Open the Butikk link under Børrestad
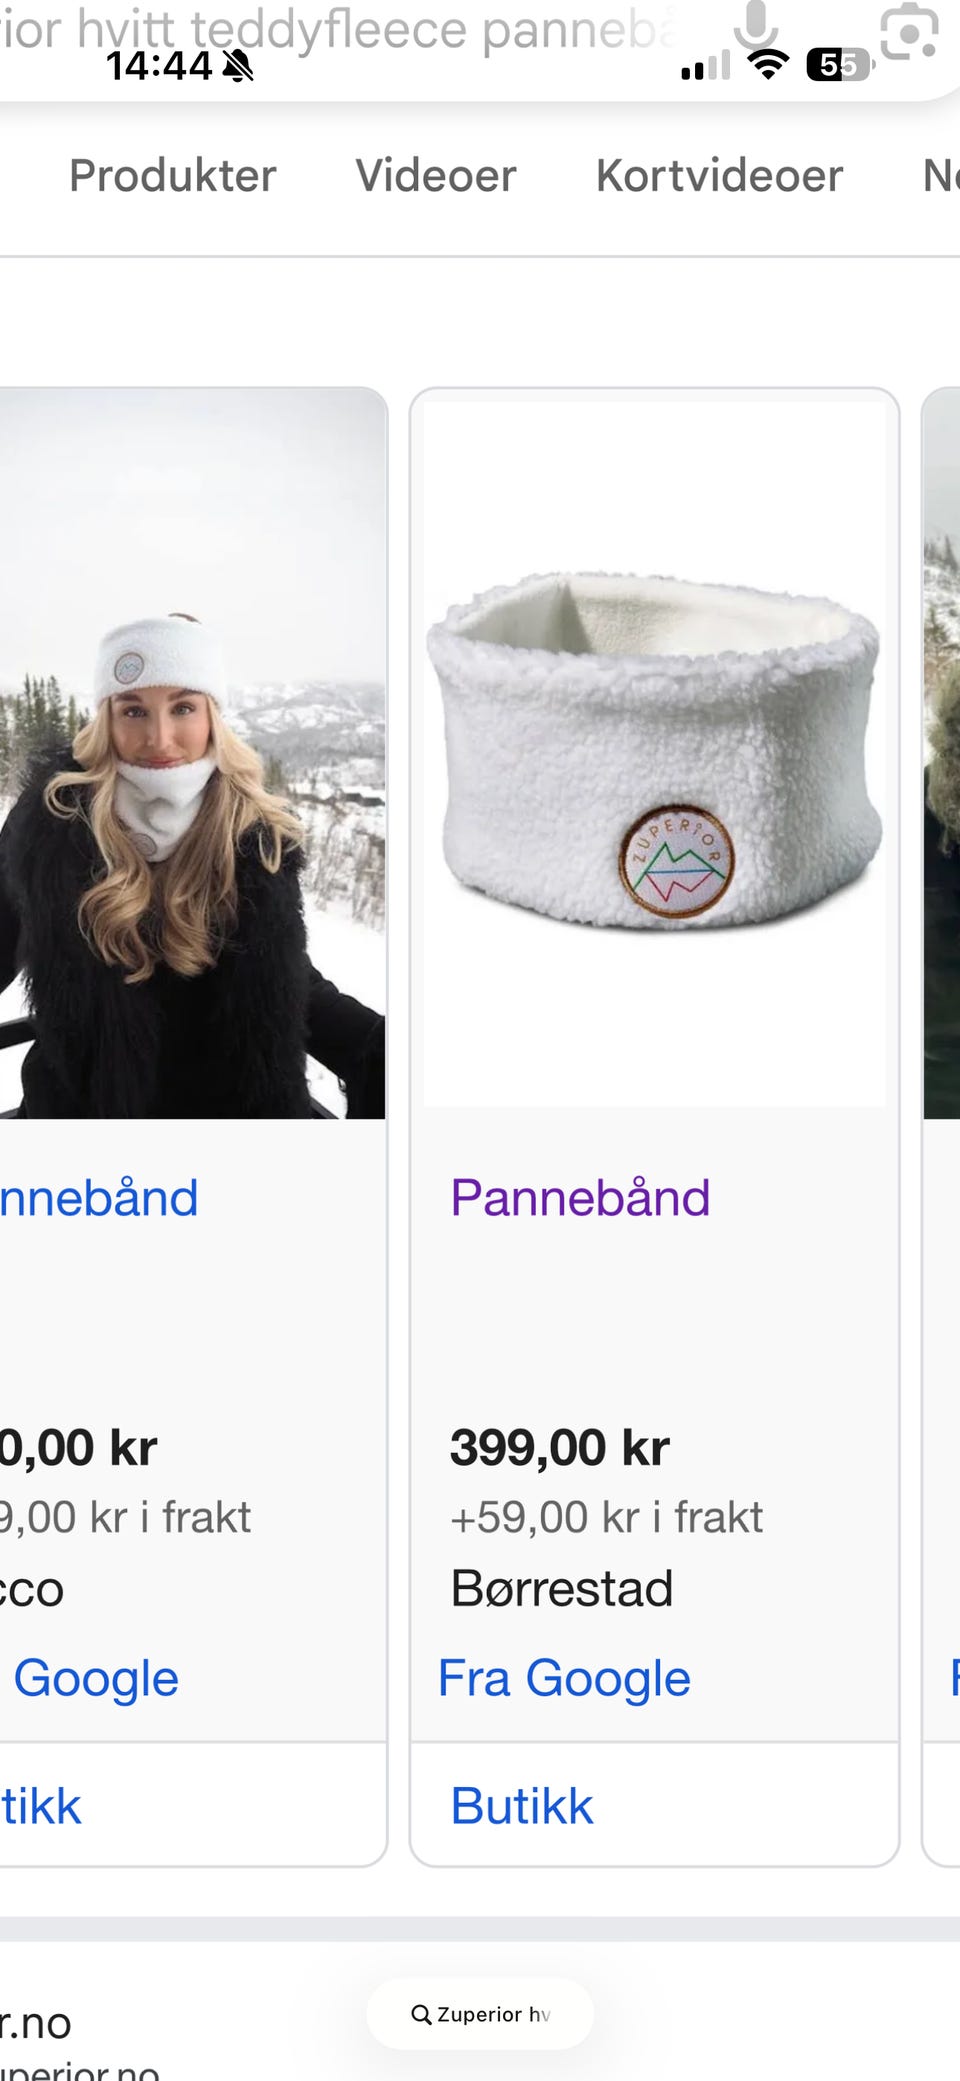This screenshot has width=960, height=2081. coord(522,1806)
